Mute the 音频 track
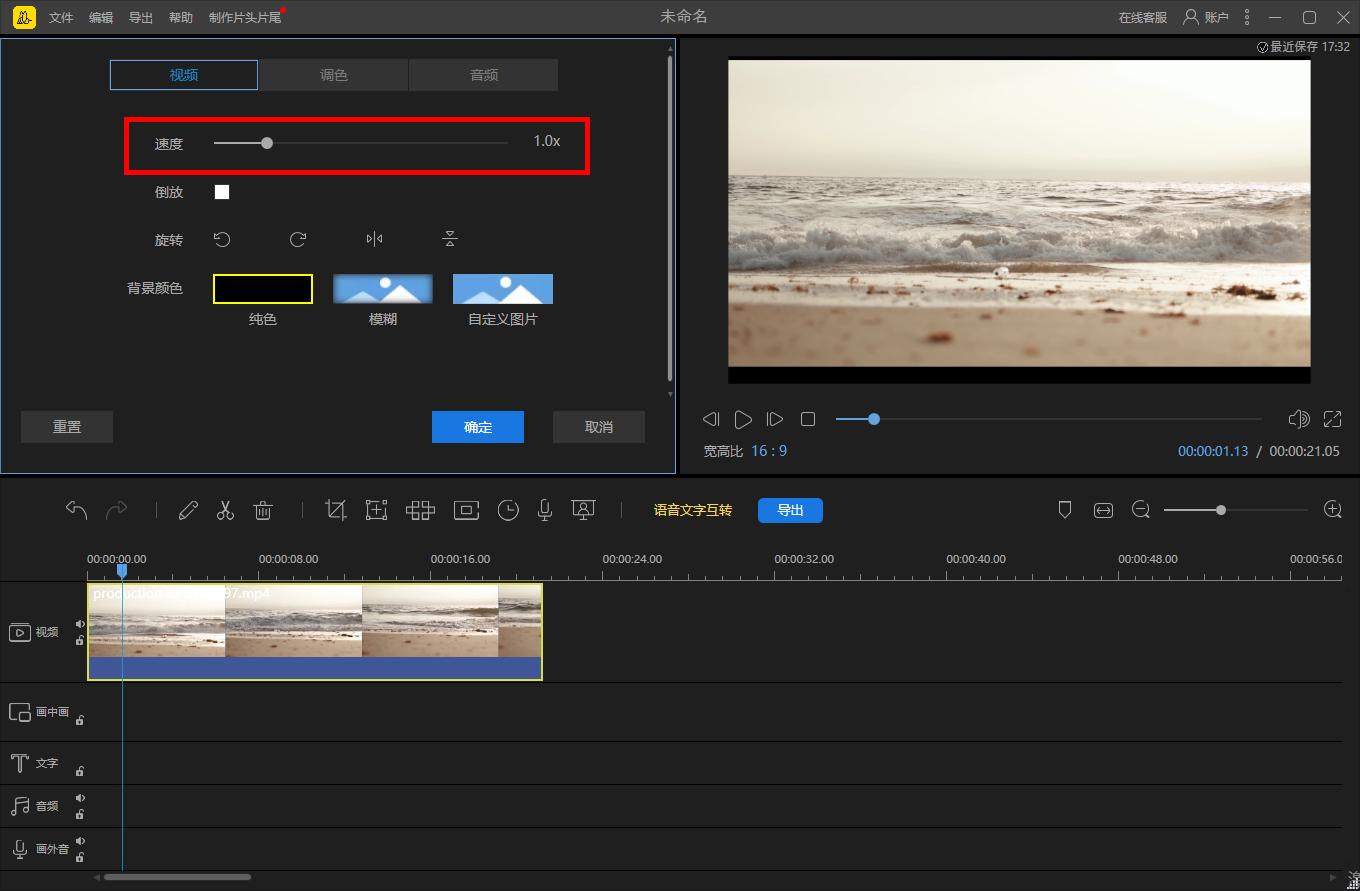 pos(80,798)
